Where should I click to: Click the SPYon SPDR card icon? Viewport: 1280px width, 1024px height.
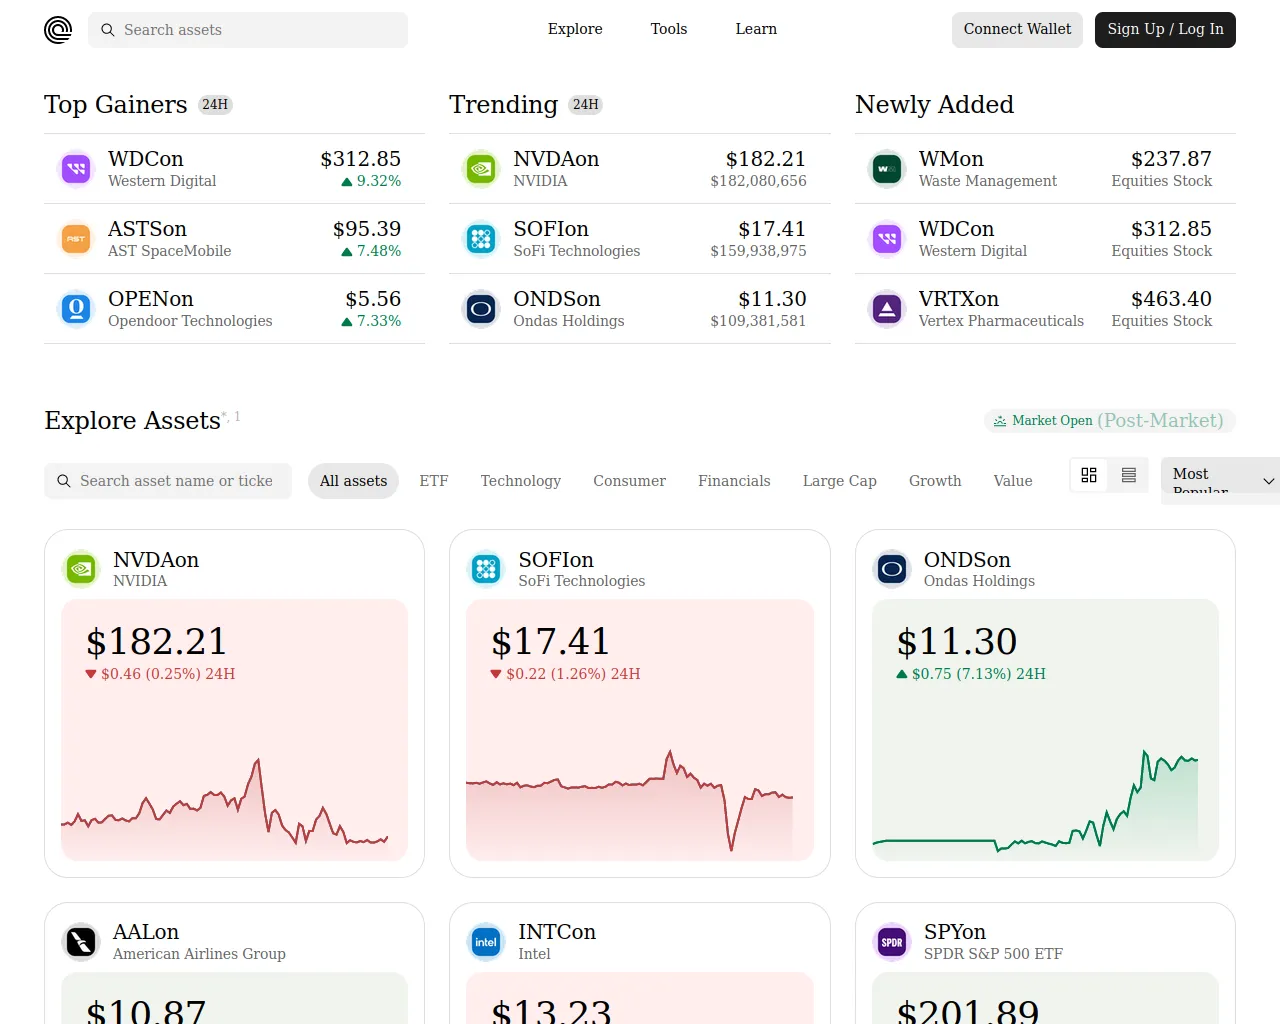tap(892, 942)
